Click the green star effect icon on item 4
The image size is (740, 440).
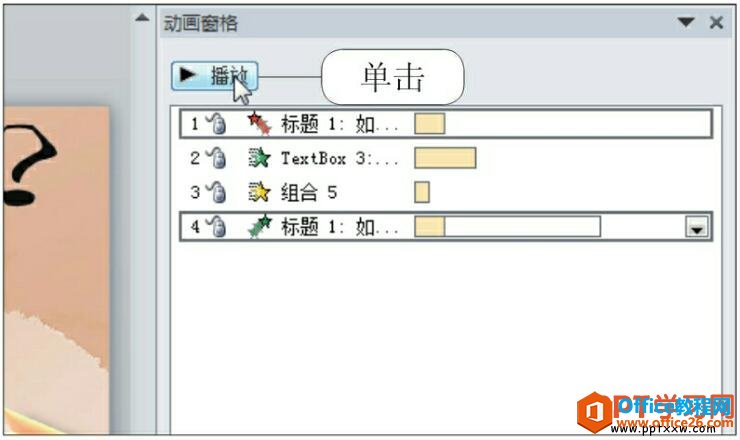259,226
